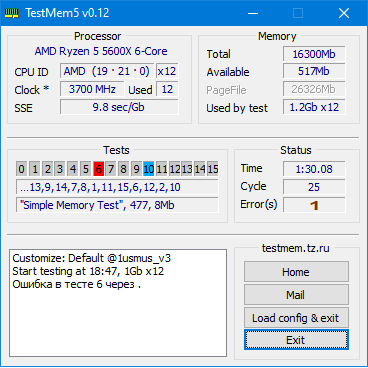
Task: Click test 0 indicator box
Action: [x=21, y=169]
